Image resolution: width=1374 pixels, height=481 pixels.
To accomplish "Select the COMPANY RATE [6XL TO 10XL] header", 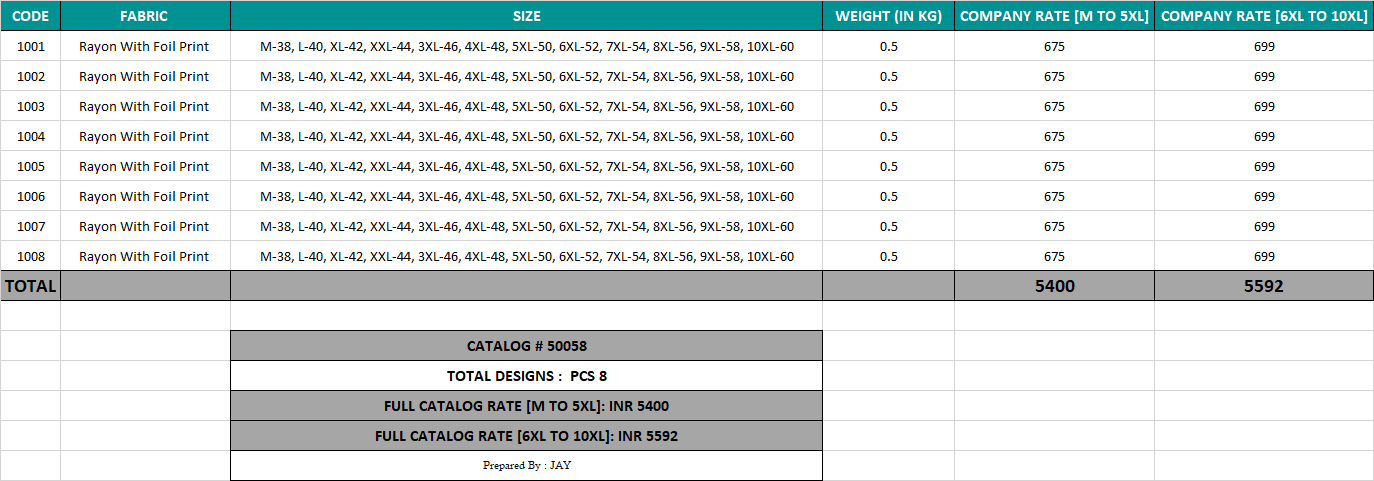I will pyautogui.click(x=1264, y=16).
